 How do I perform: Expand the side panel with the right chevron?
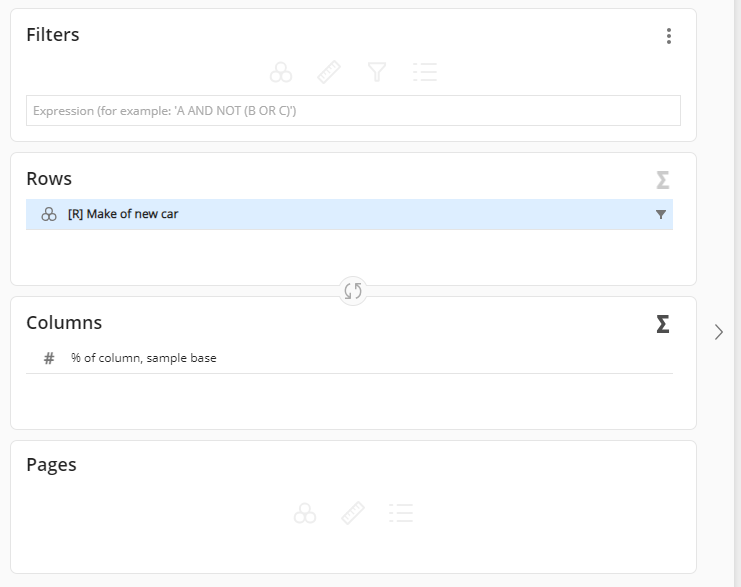coord(718,332)
